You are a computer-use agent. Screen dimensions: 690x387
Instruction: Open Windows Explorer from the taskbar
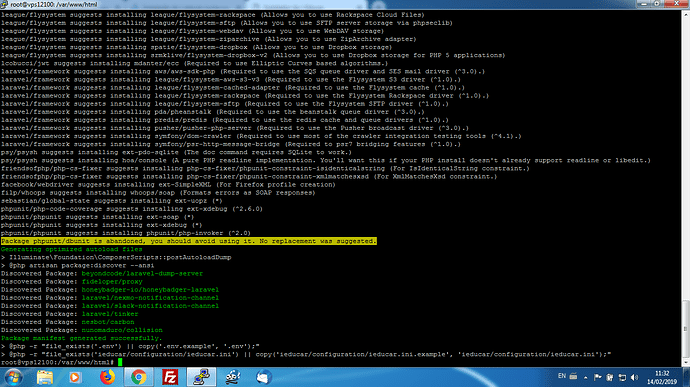point(44,377)
